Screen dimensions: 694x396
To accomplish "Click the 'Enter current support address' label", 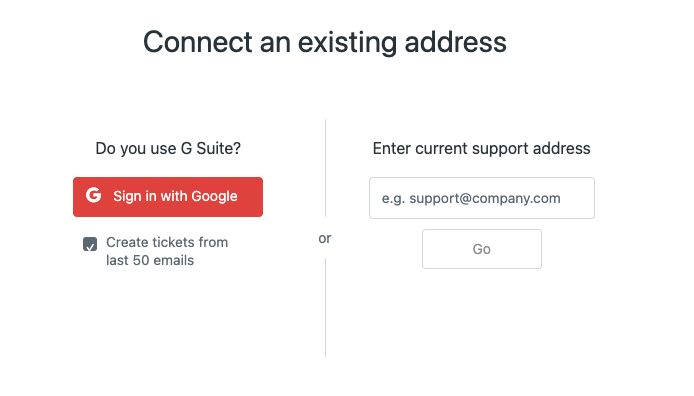I will click(482, 149).
